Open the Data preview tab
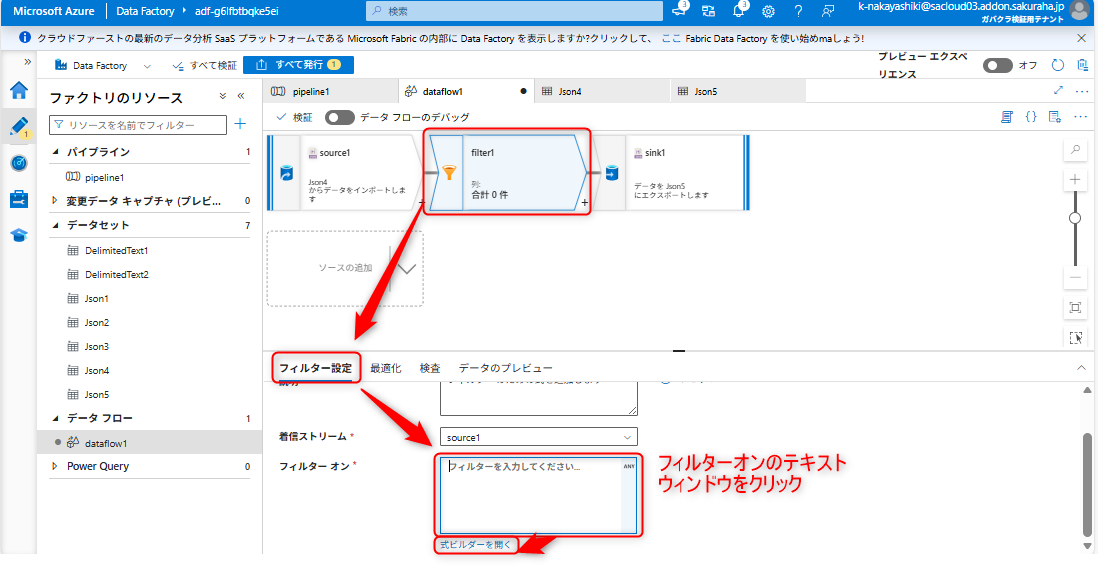 pyautogui.click(x=506, y=368)
